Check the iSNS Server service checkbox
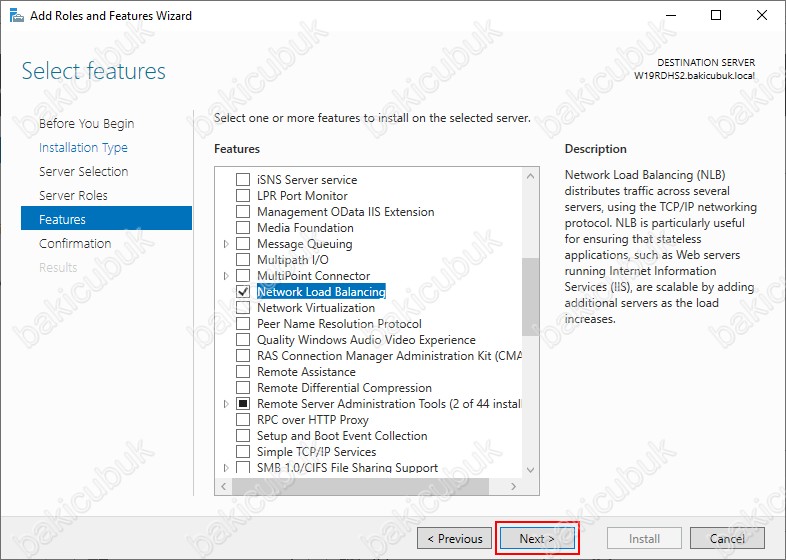Viewport: 786px width, 560px height. click(x=243, y=179)
